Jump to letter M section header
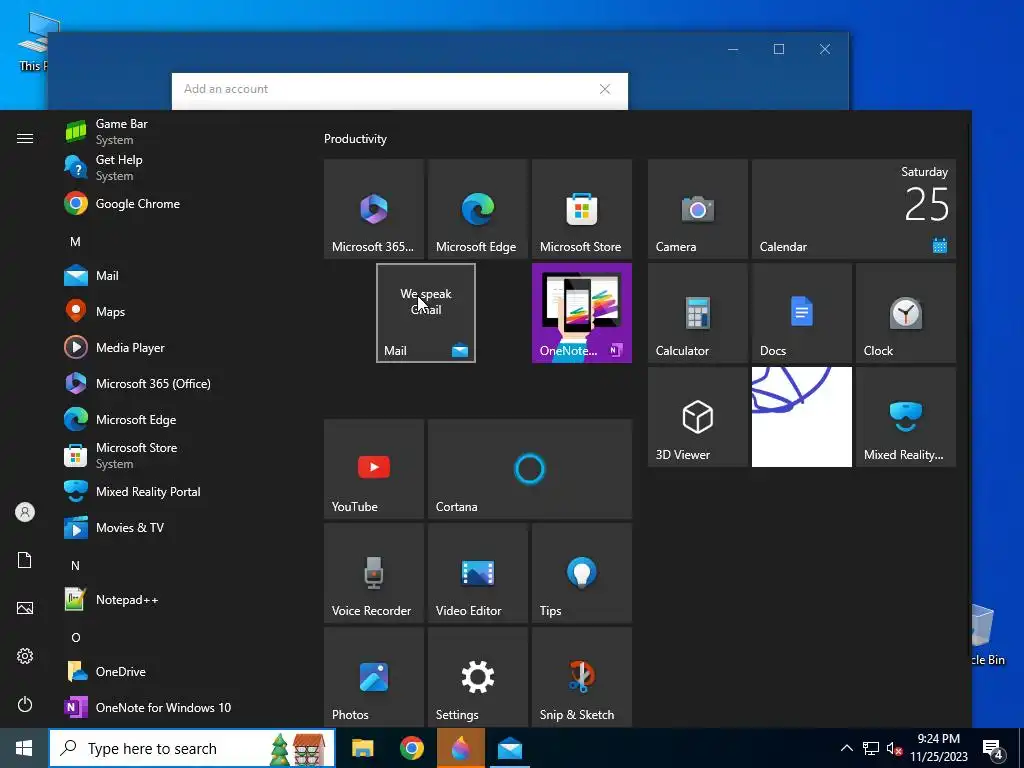1024x768 pixels. tap(75, 242)
